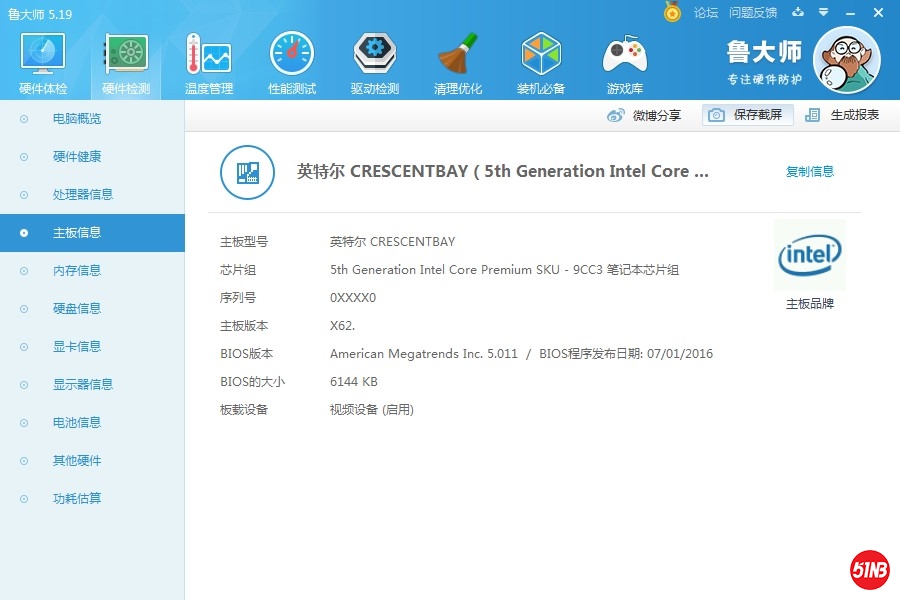Image resolution: width=900 pixels, height=600 pixels.
Task: Click the BIOS的大小 field label
Action: coord(253,382)
